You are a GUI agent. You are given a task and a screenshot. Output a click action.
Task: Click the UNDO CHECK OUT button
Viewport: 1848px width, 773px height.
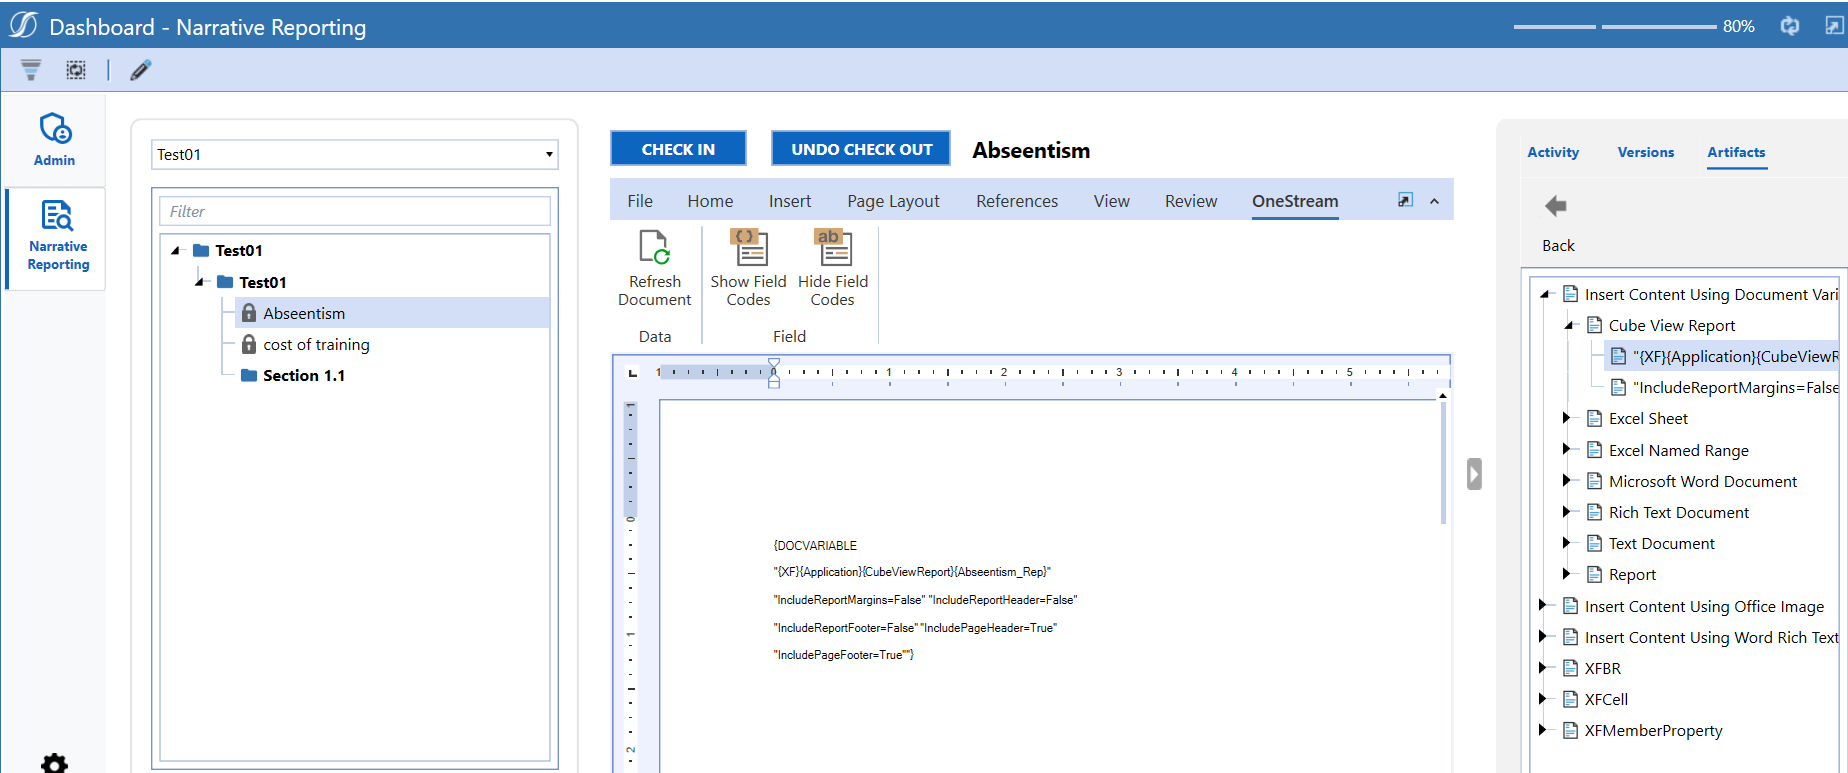[861, 149]
